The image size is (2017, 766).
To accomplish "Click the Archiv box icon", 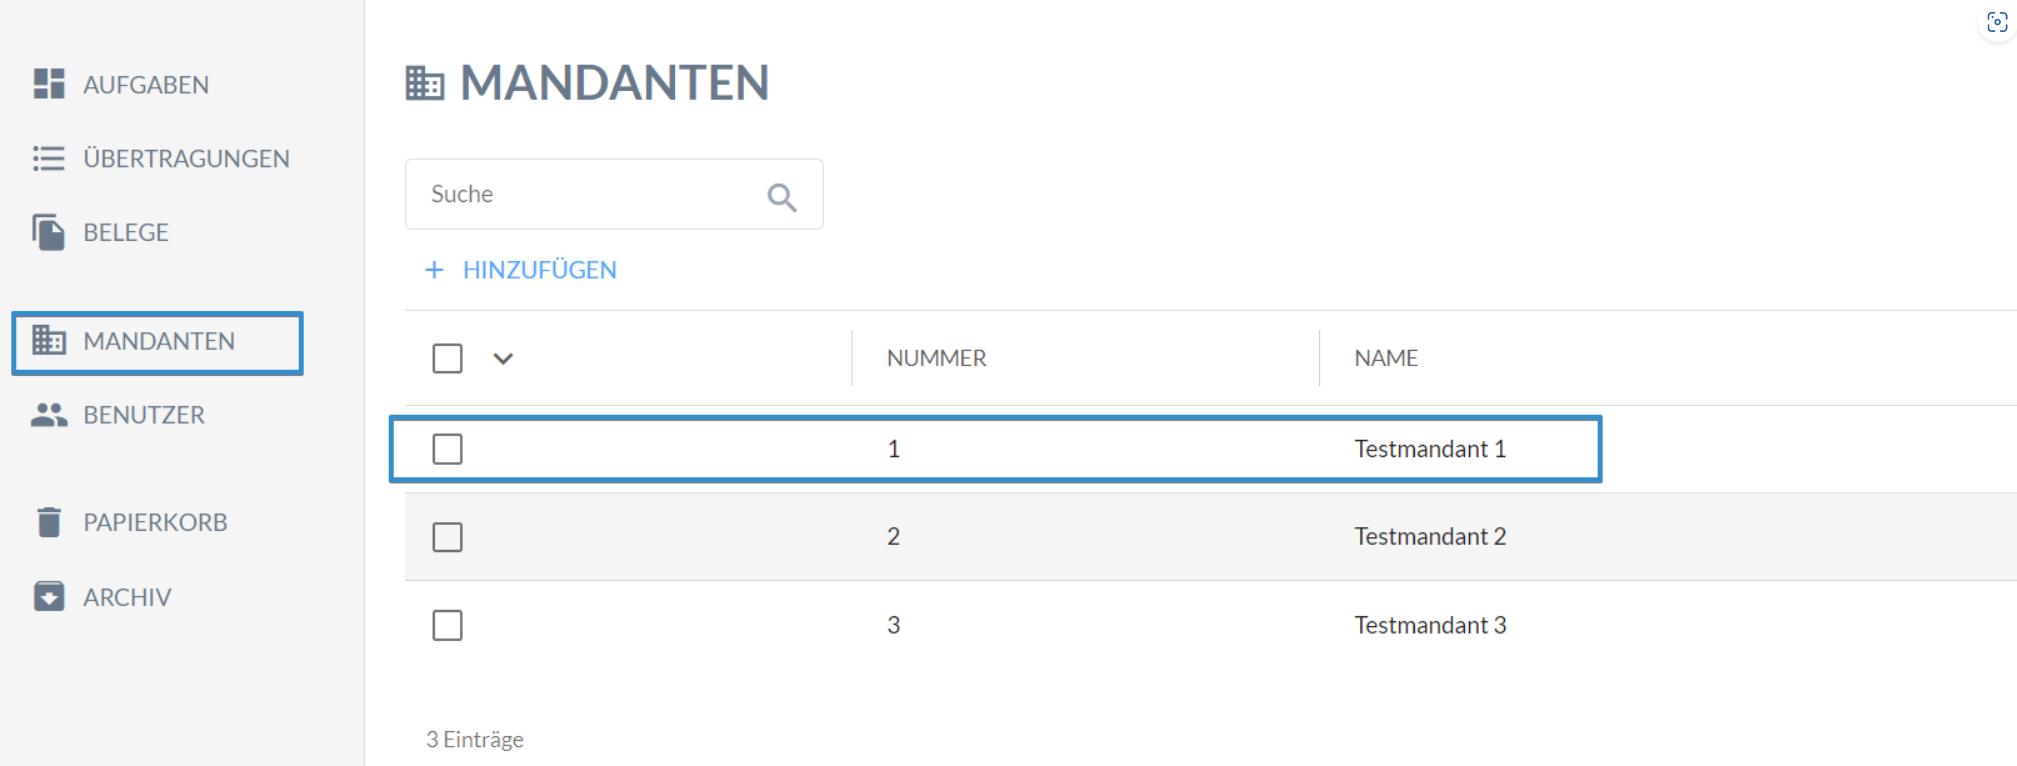I will [x=48, y=597].
